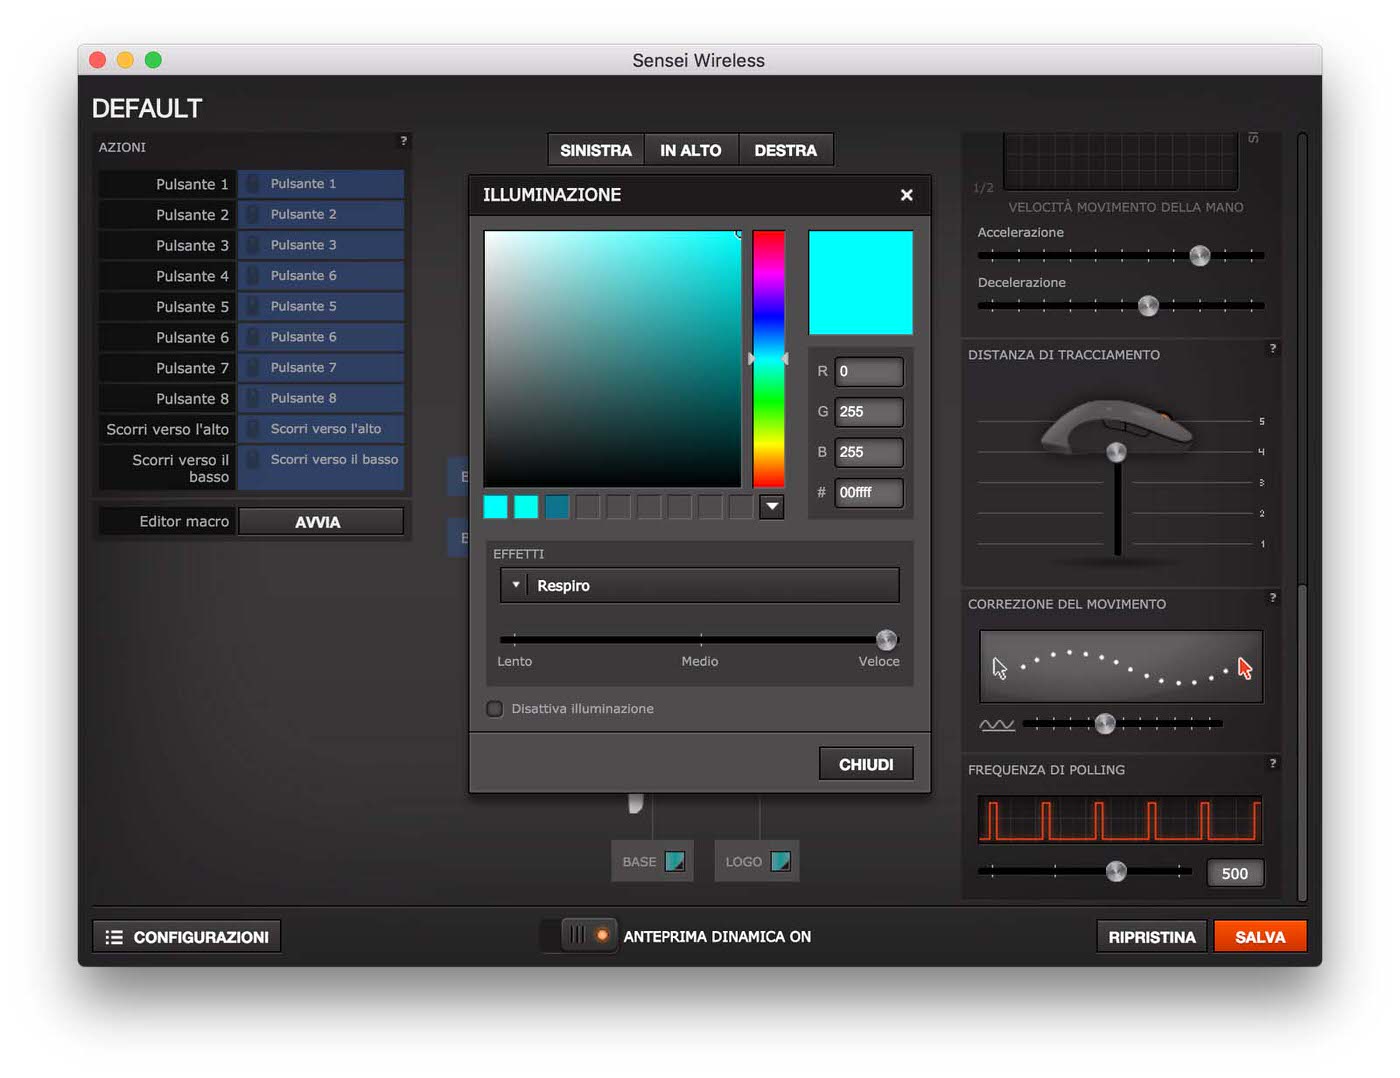This screenshot has width=1400, height=1078.
Task: Adjust the Accelerazione slider handle
Action: [1200, 255]
